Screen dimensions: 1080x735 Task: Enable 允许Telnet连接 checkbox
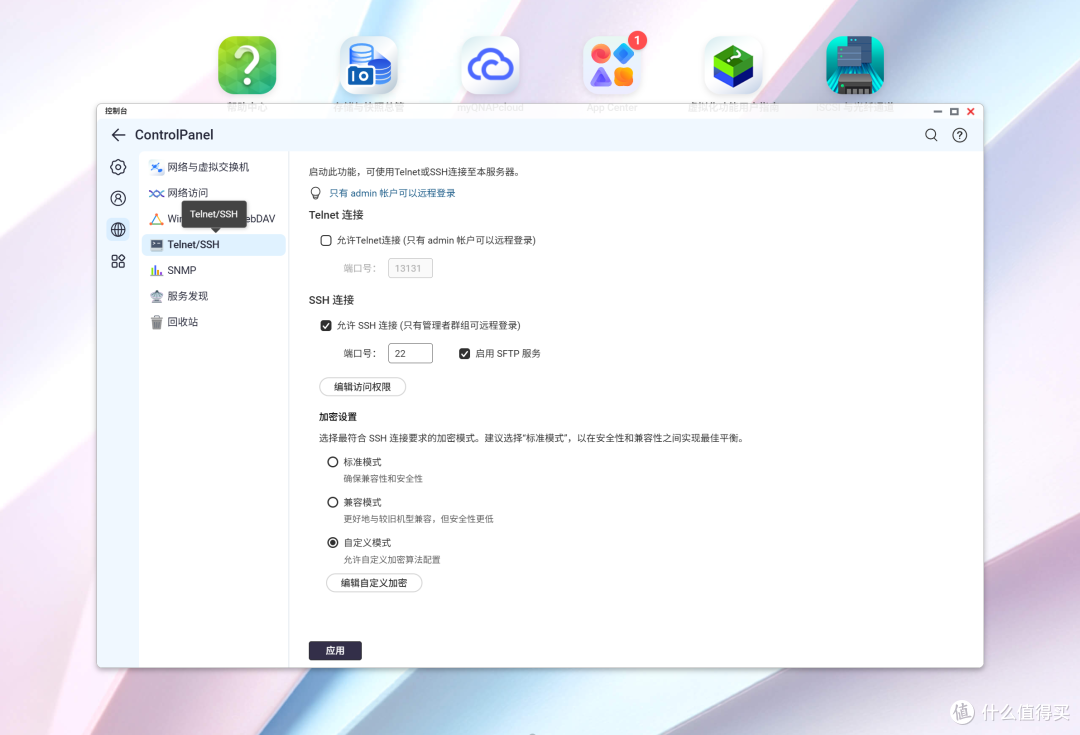pos(326,240)
